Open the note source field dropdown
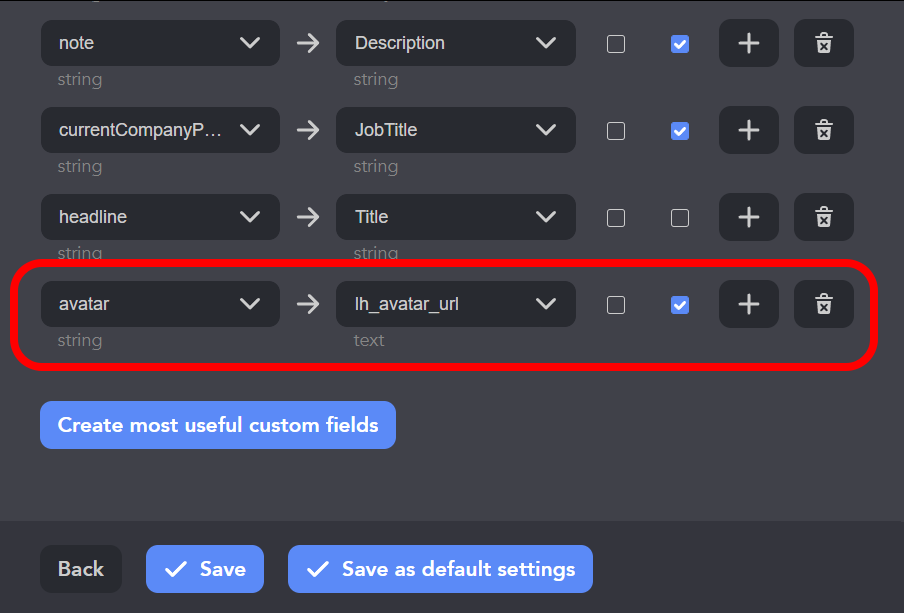This screenshot has height=613, width=904. click(x=160, y=43)
